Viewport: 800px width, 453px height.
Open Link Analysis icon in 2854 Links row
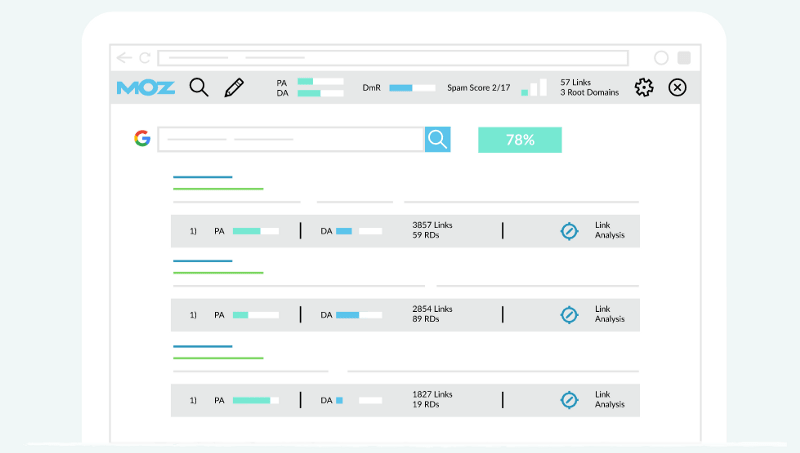tap(569, 315)
